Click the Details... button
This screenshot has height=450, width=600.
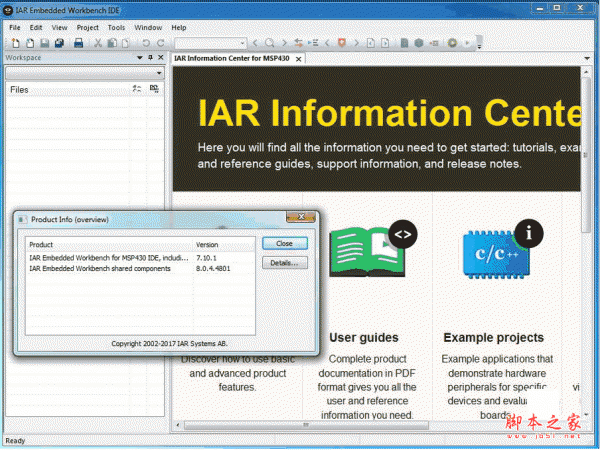coord(285,263)
